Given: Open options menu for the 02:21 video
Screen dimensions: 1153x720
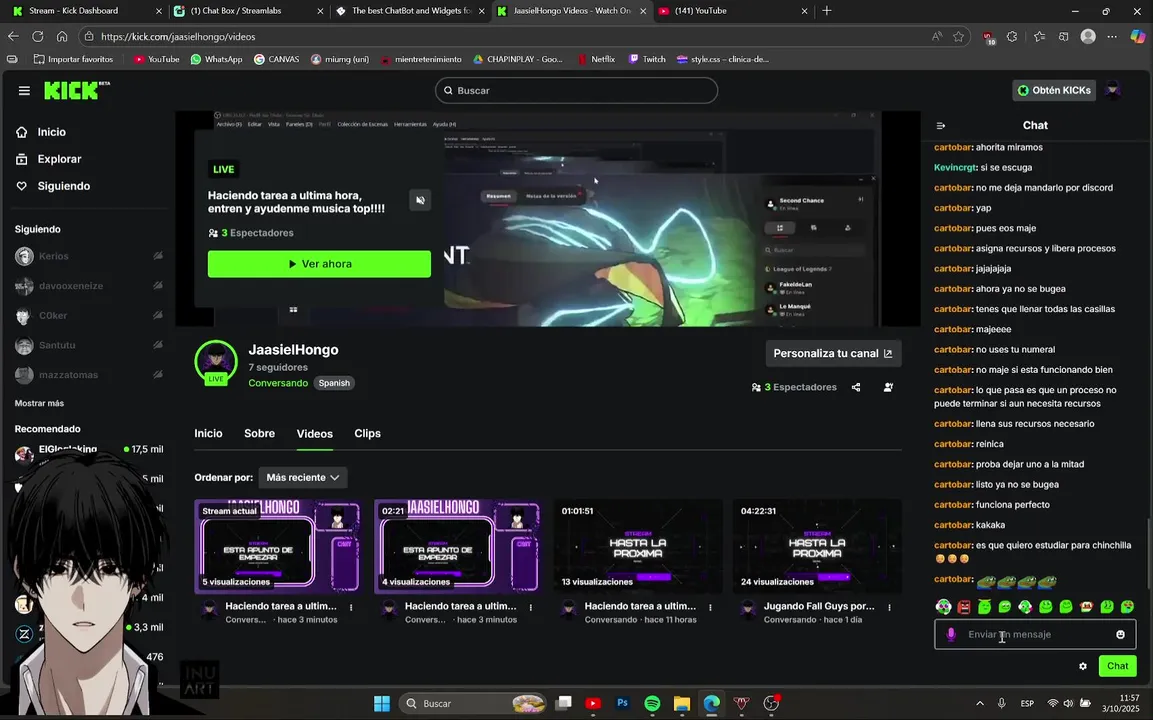Looking at the screenshot, I should [x=530, y=607].
